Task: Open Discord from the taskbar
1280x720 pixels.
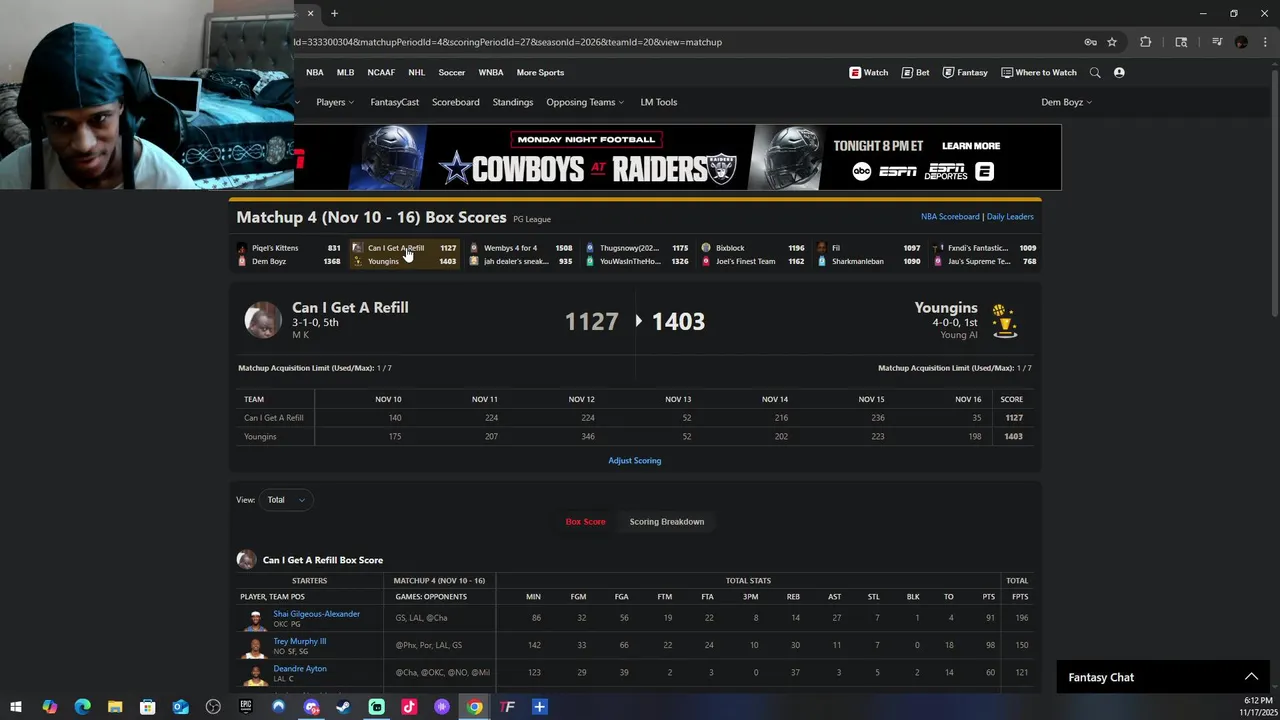Action: 311,707
